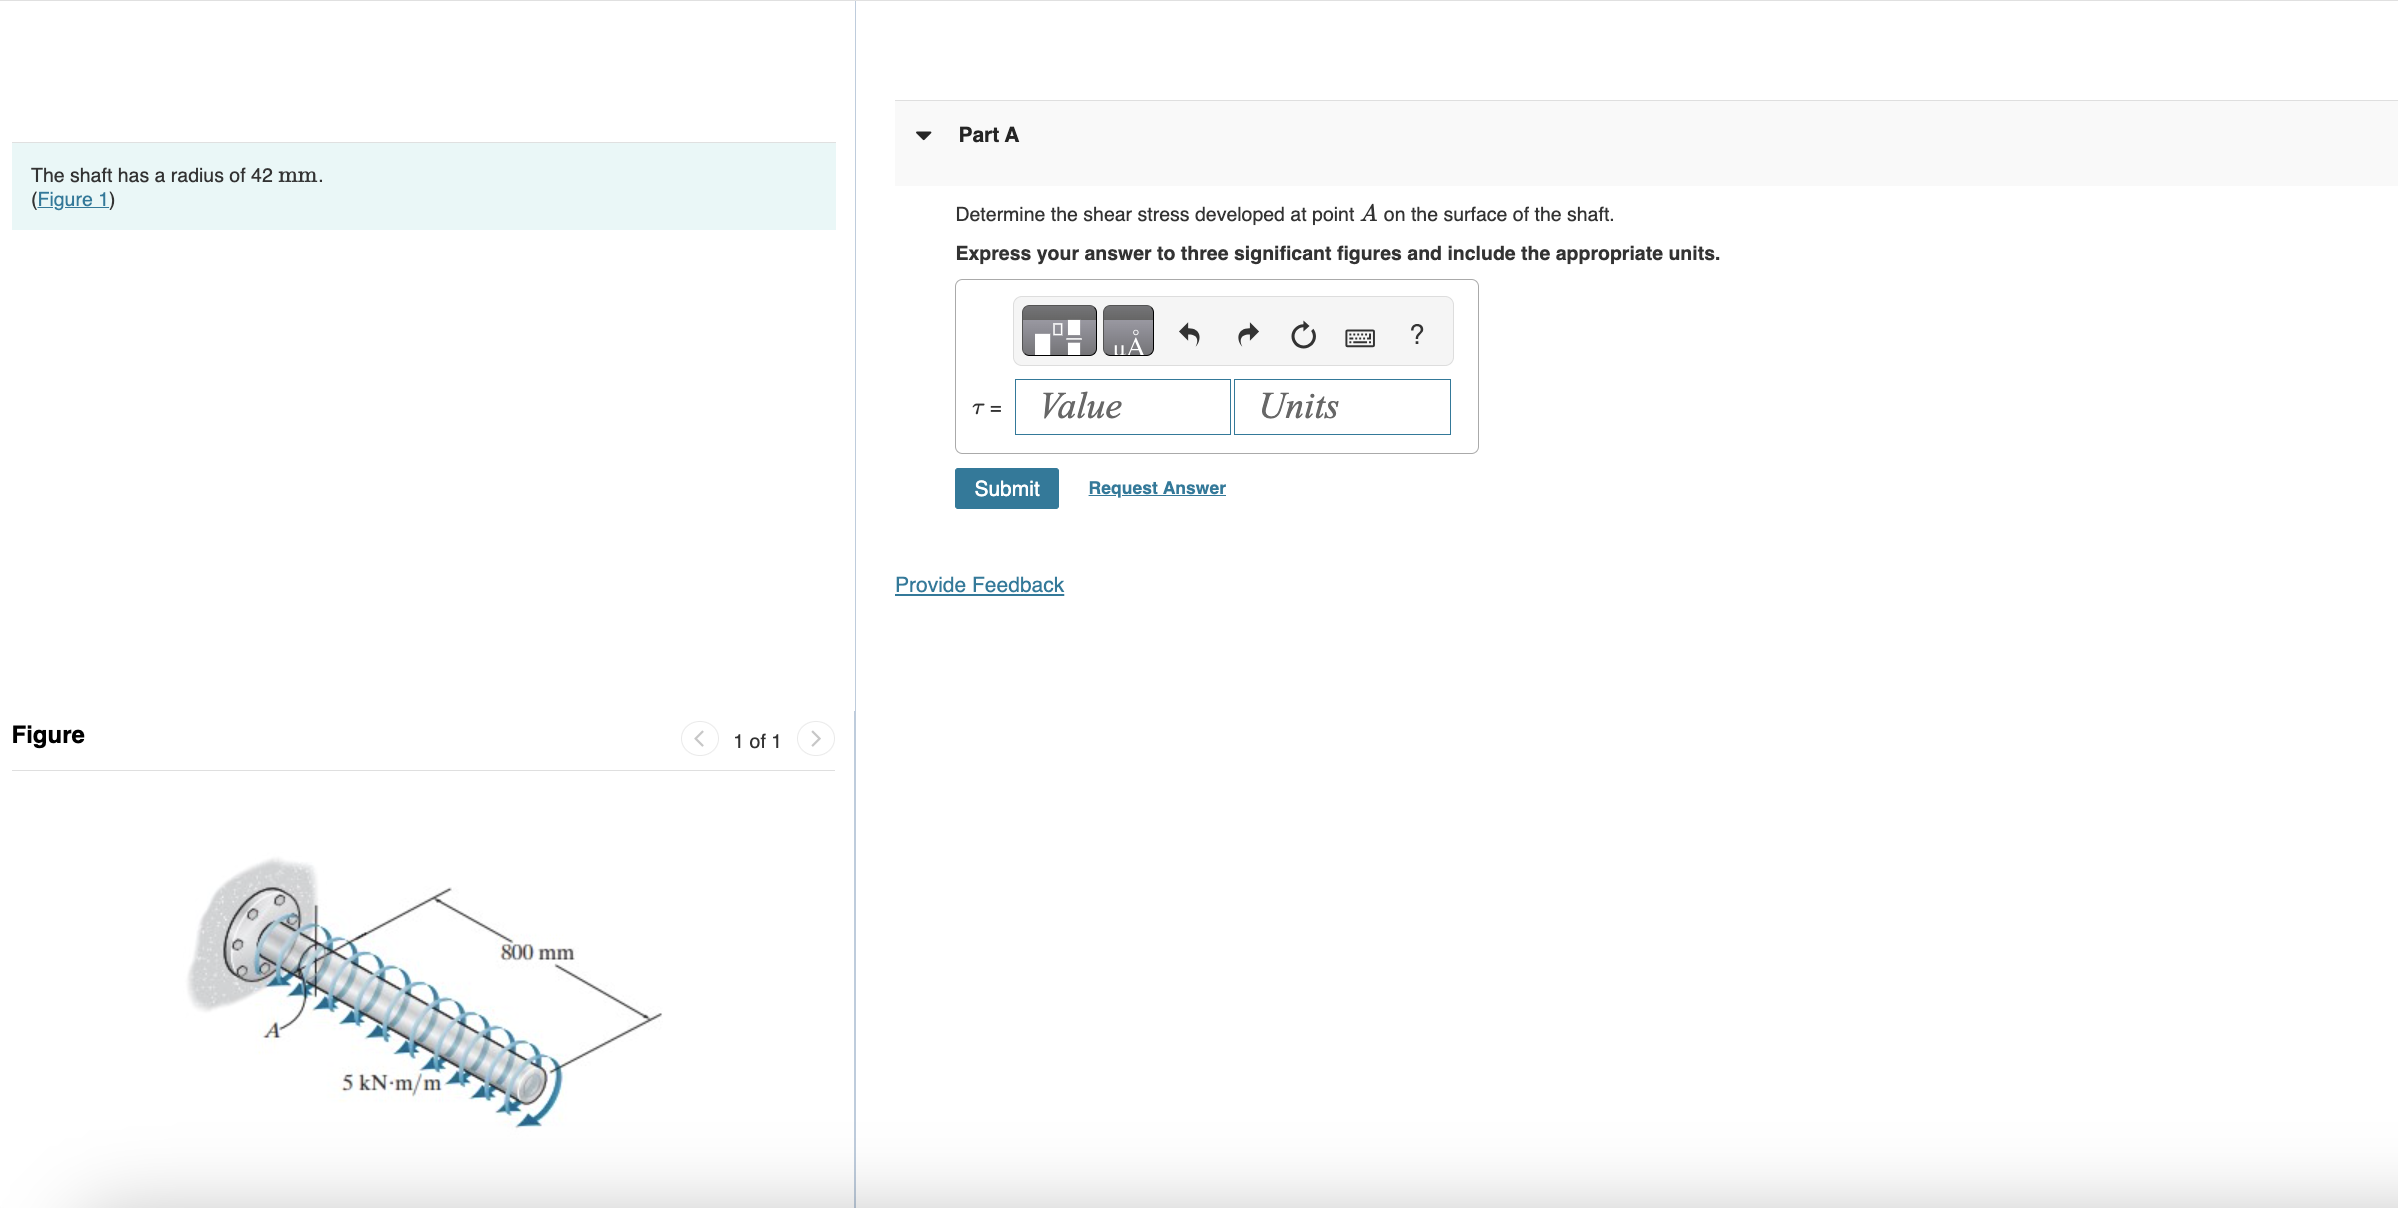
Task: Open keyboard shortcuts icon
Action: pos(1360,337)
